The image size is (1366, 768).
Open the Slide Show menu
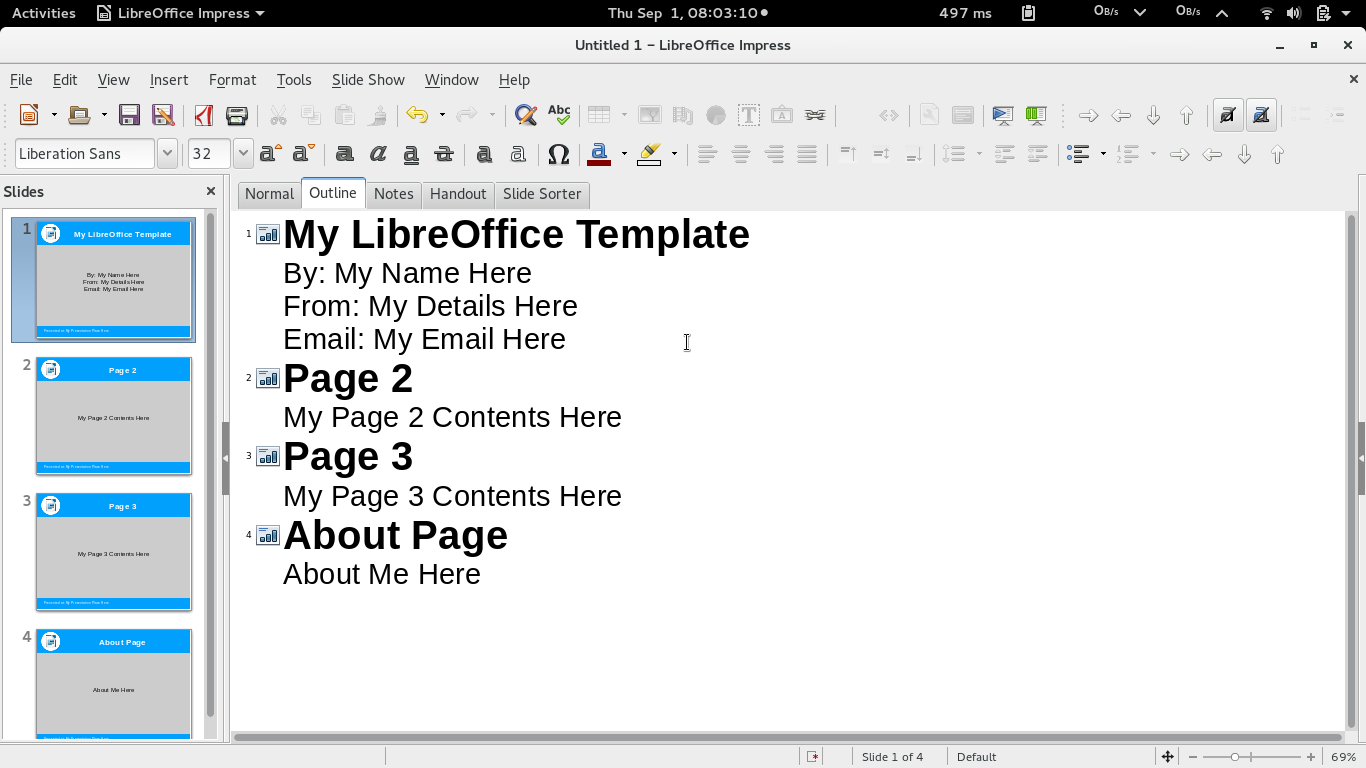[368, 80]
